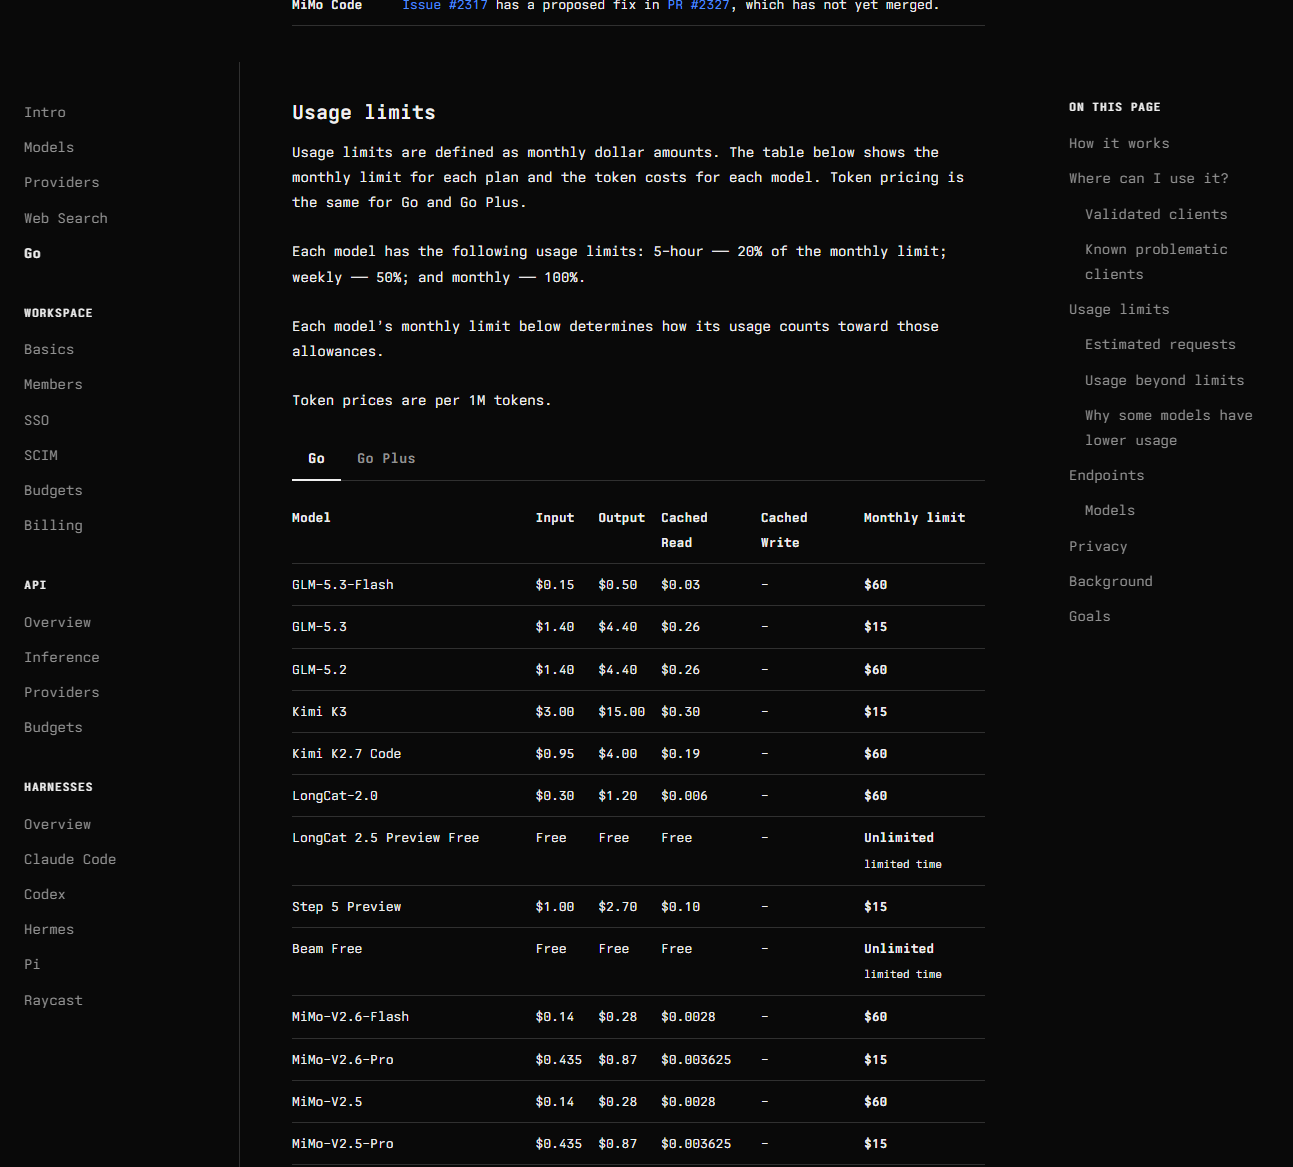Screen dimensions: 1293x1167
Task: Go to Models in the top sidebar section
Action: click(49, 147)
